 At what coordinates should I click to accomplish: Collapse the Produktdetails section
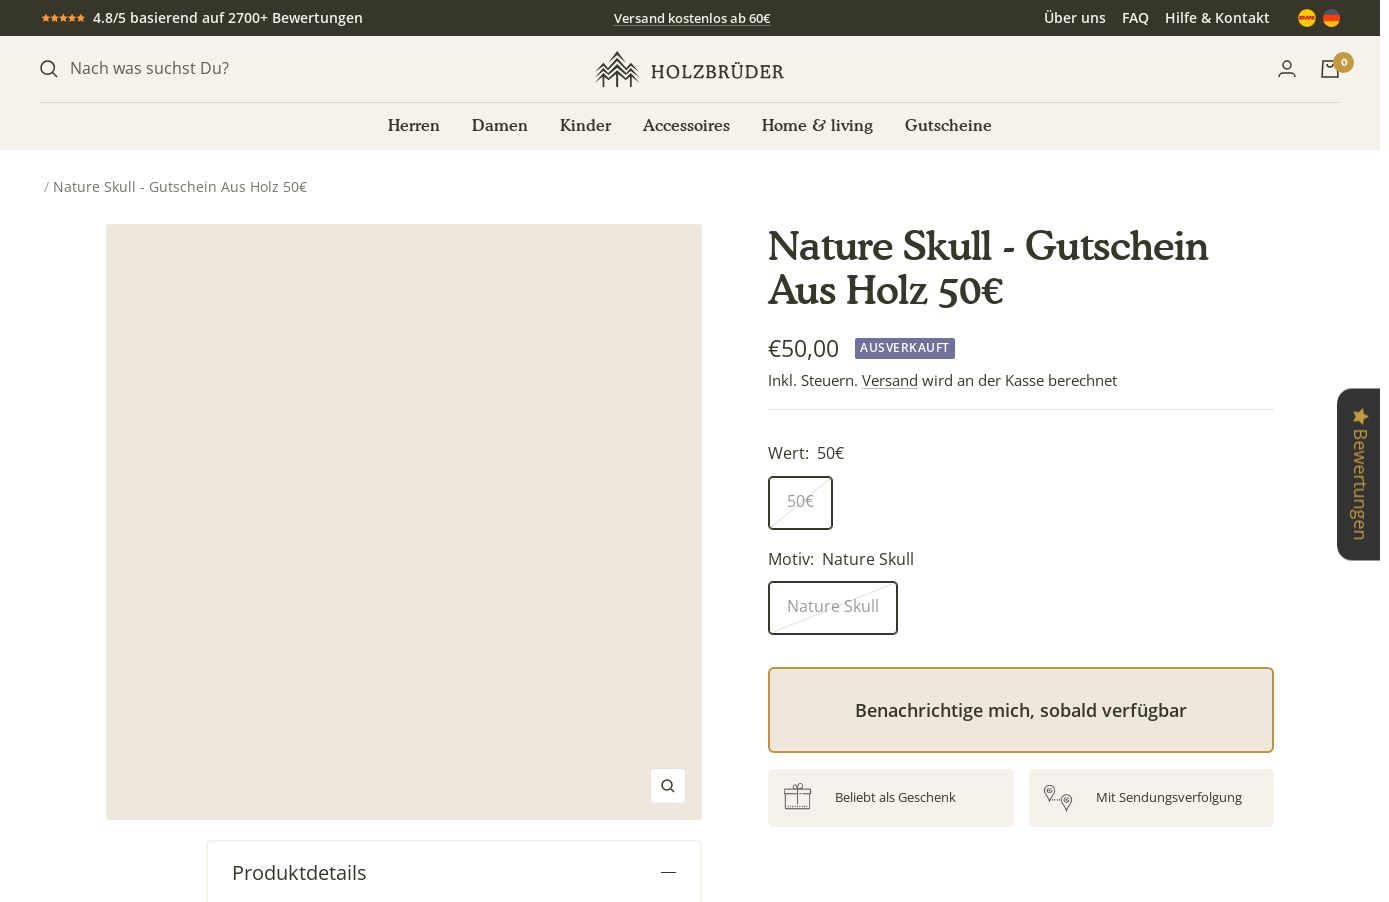[668, 873]
